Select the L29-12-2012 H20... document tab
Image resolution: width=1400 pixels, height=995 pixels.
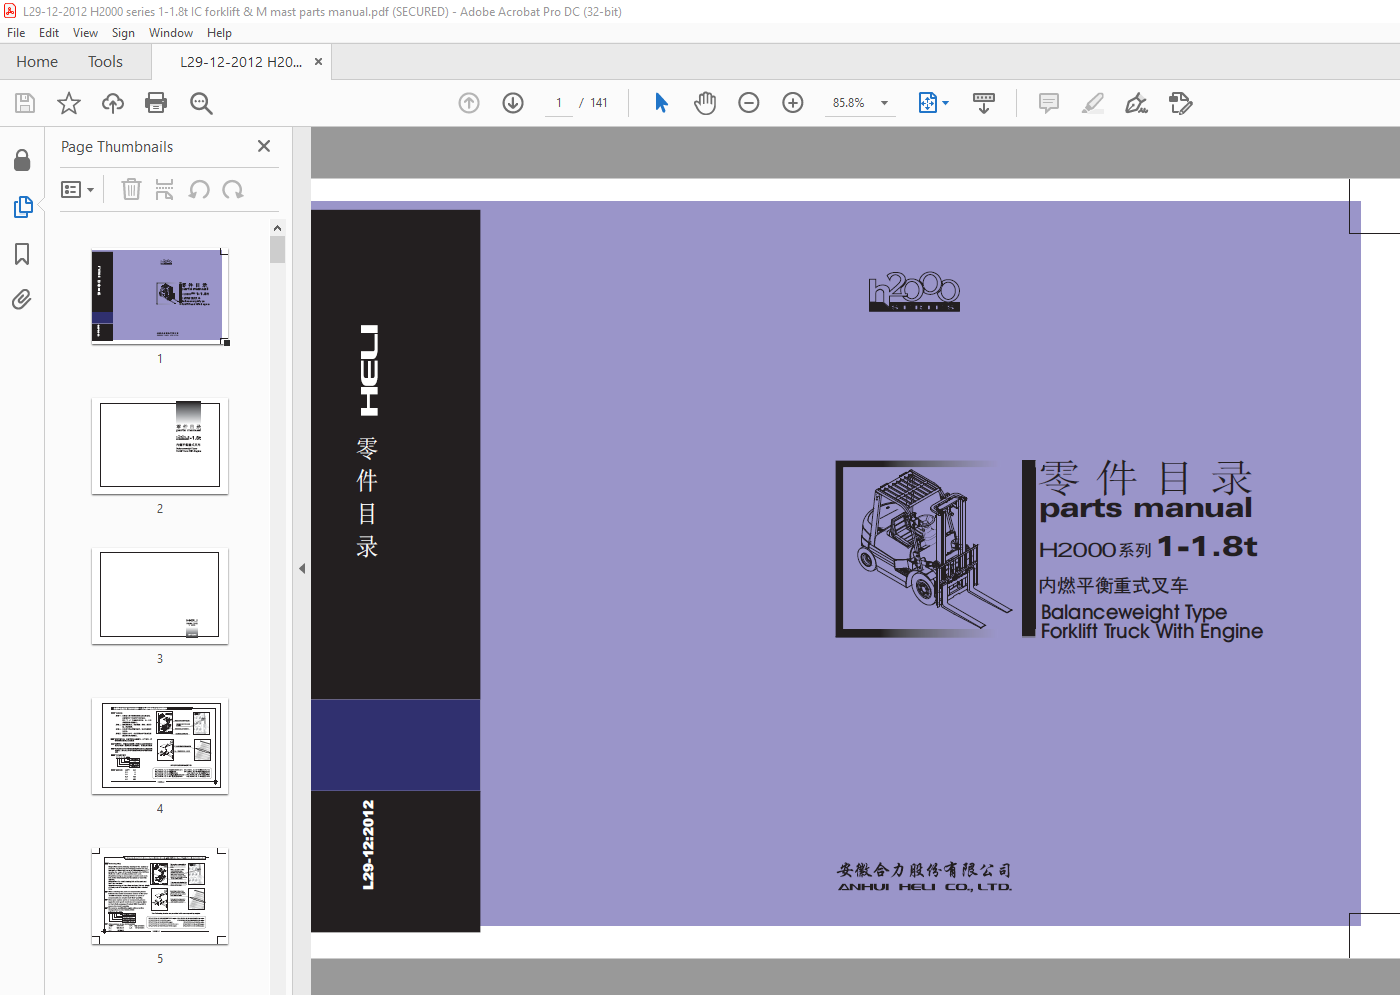(x=241, y=62)
